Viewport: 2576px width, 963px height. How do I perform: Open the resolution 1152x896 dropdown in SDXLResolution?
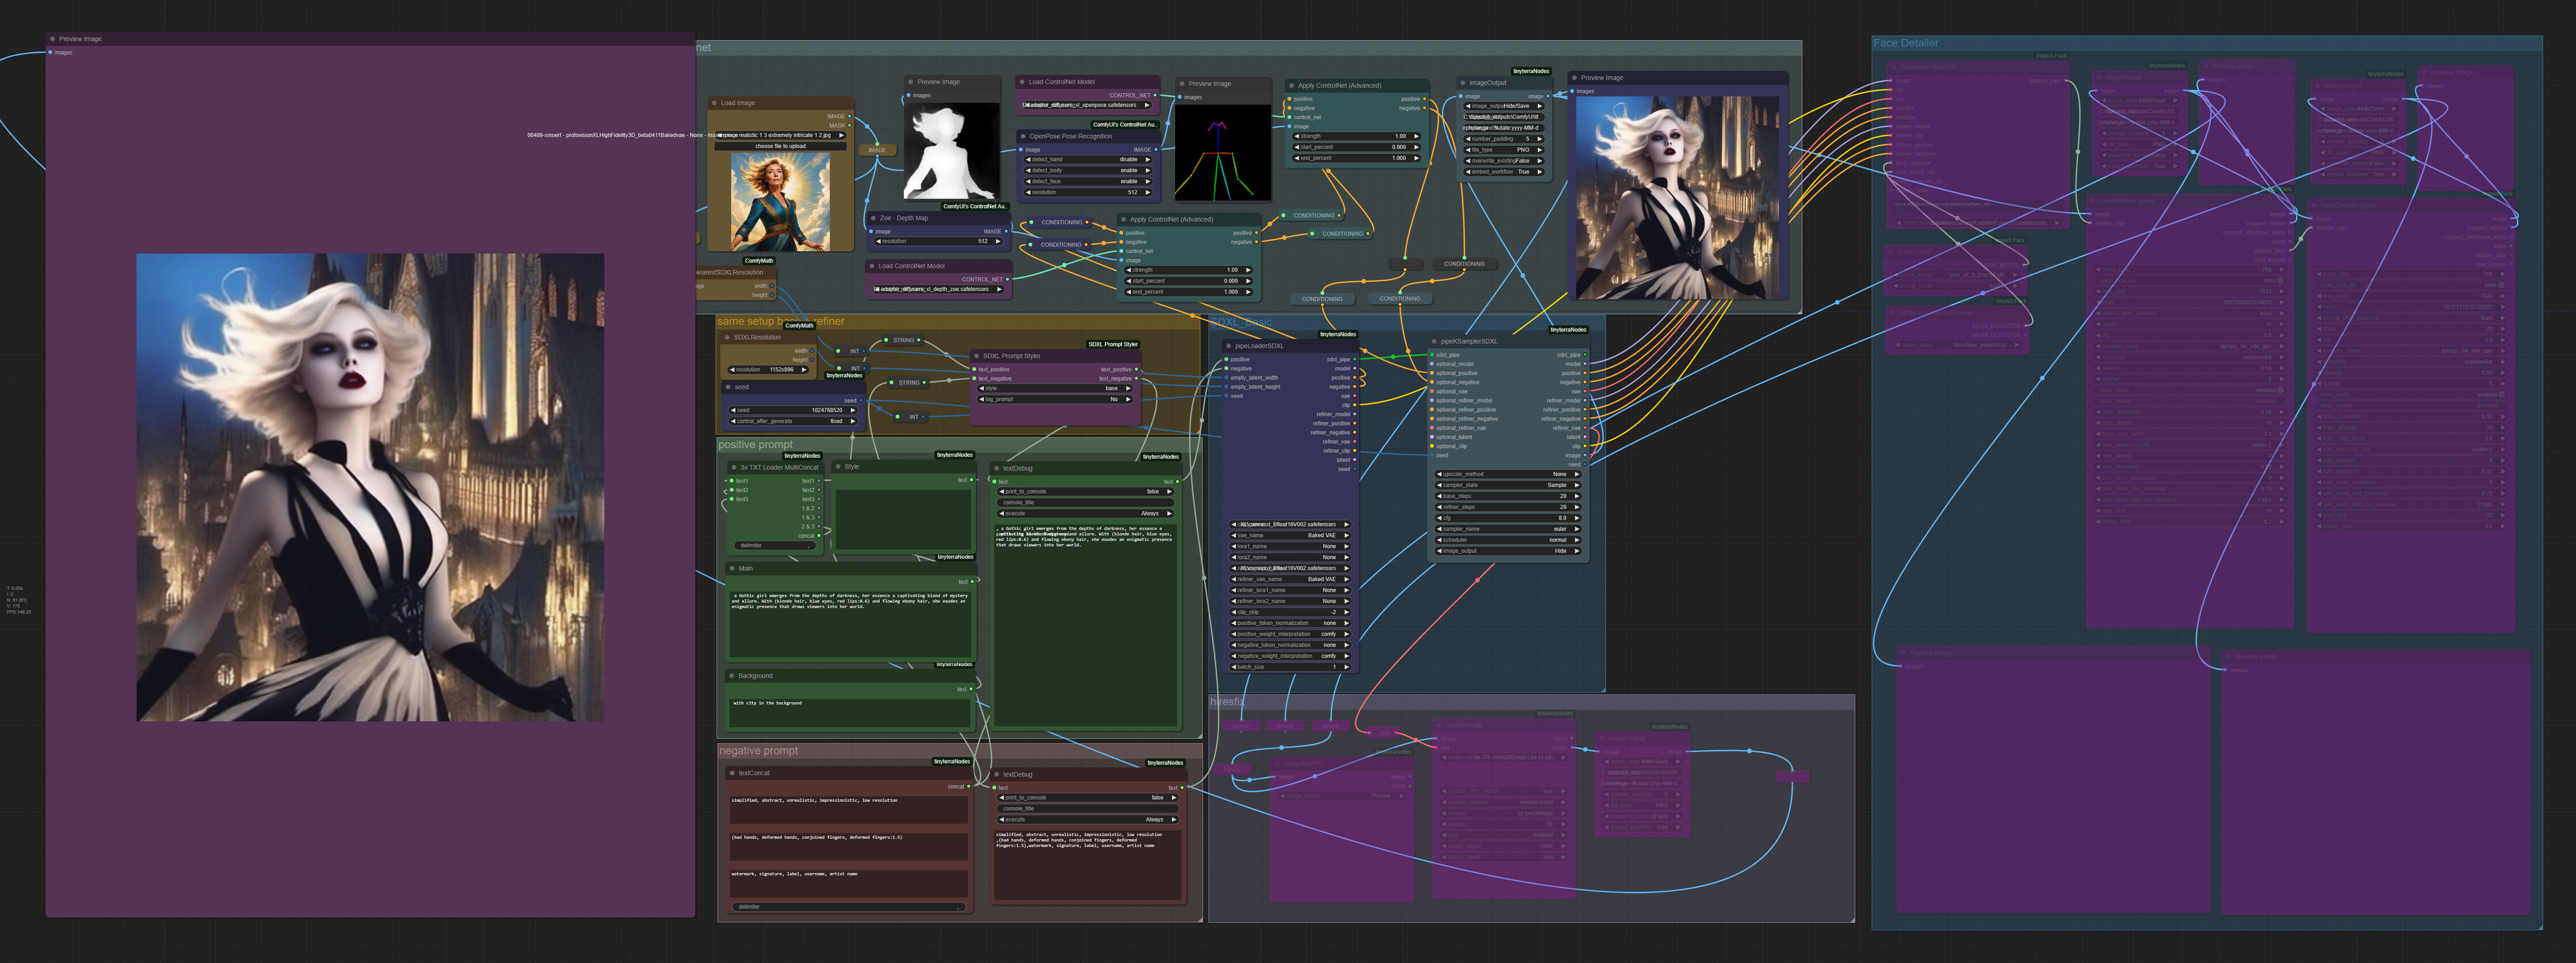pyautogui.click(x=768, y=370)
